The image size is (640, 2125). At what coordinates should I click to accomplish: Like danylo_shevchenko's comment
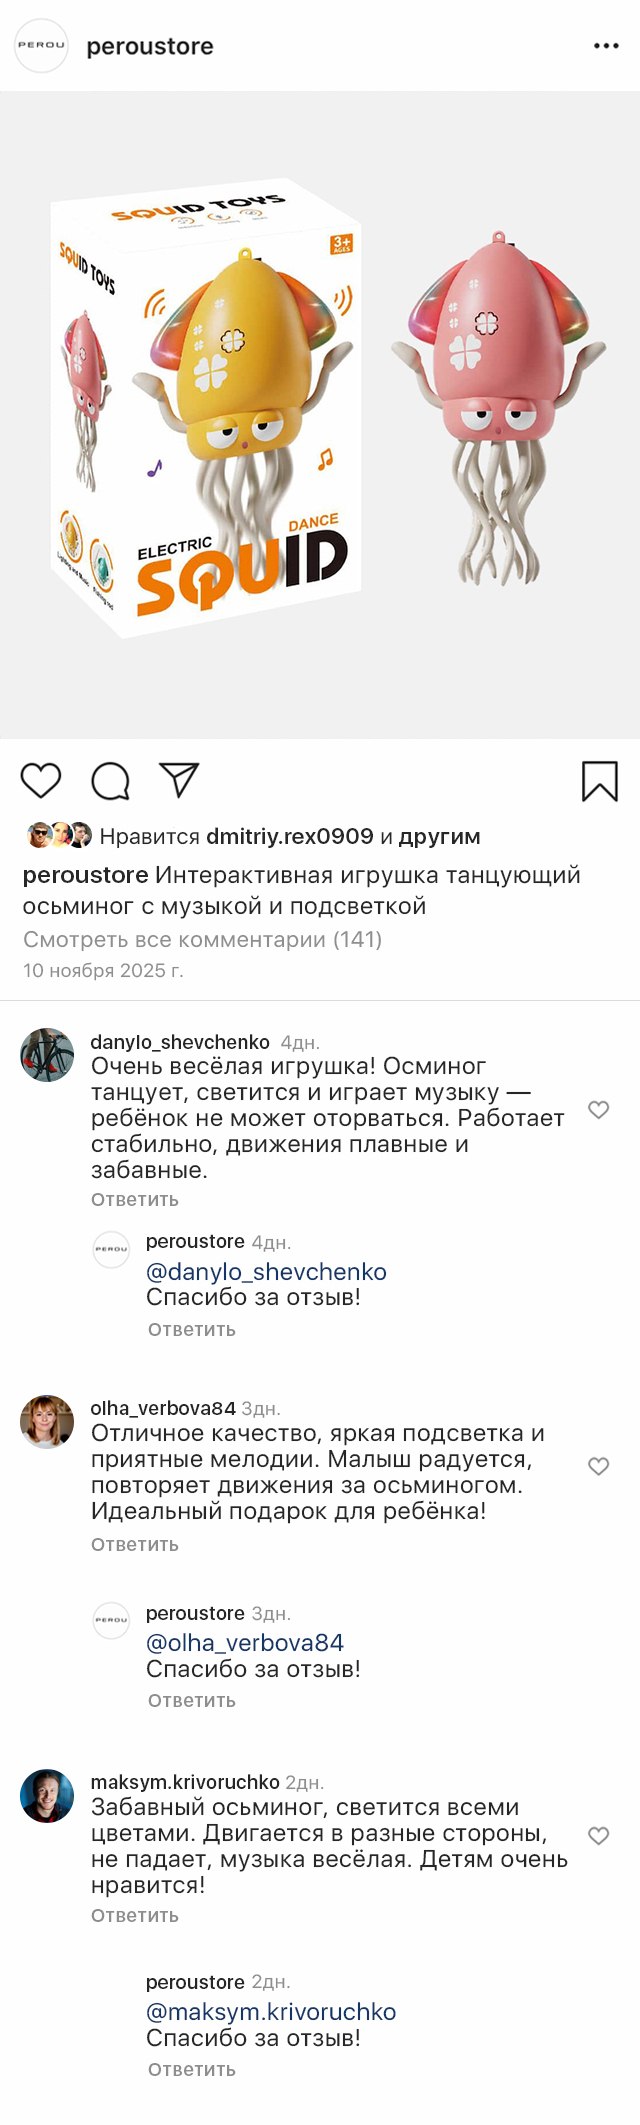click(598, 1110)
